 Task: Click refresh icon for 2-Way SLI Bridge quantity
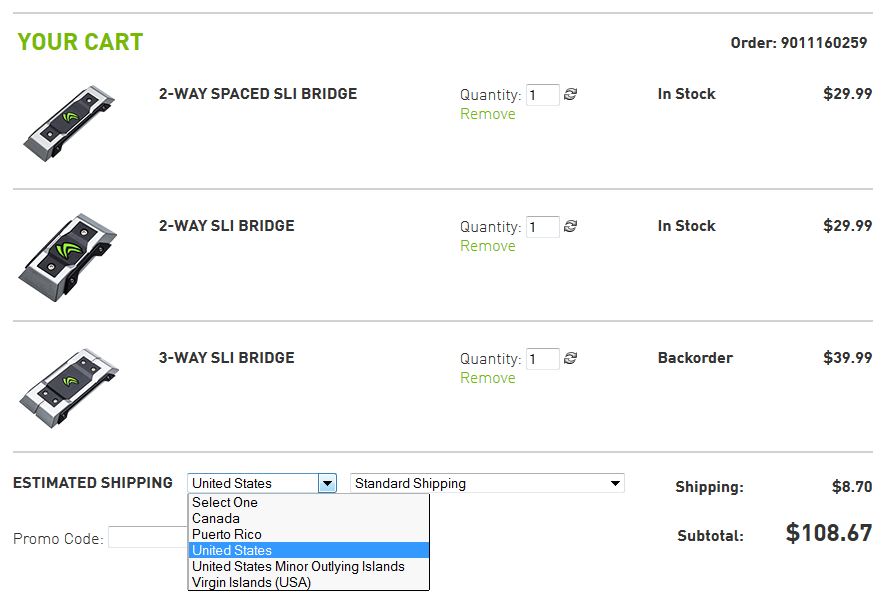point(571,226)
